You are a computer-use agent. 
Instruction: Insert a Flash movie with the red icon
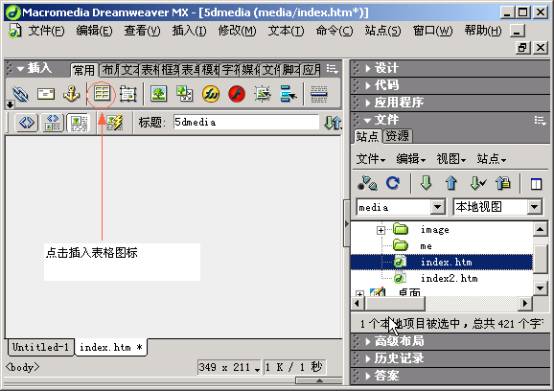[236, 94]
